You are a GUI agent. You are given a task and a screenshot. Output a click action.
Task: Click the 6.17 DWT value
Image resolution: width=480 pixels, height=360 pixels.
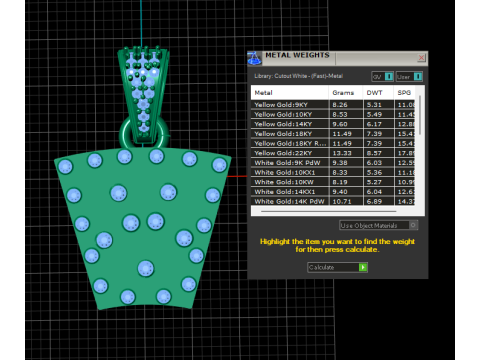point(374,124)
